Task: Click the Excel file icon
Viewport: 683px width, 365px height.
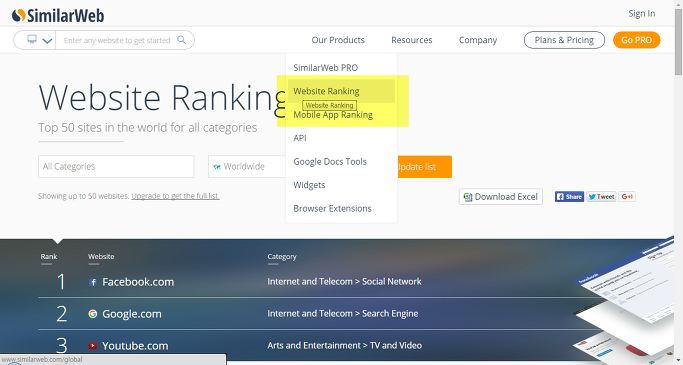Action: point(468,197)
